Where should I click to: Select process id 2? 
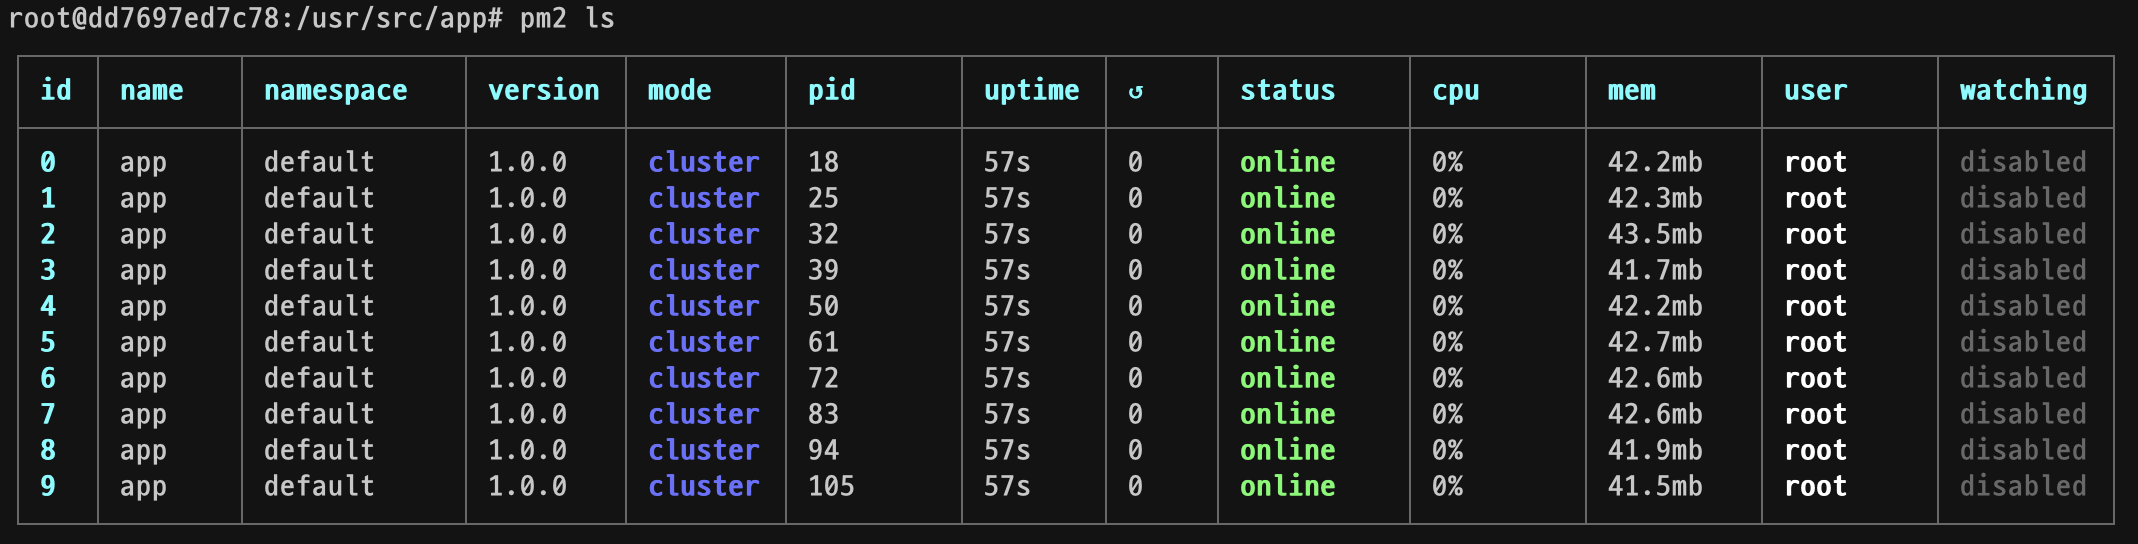click(48, 234)
